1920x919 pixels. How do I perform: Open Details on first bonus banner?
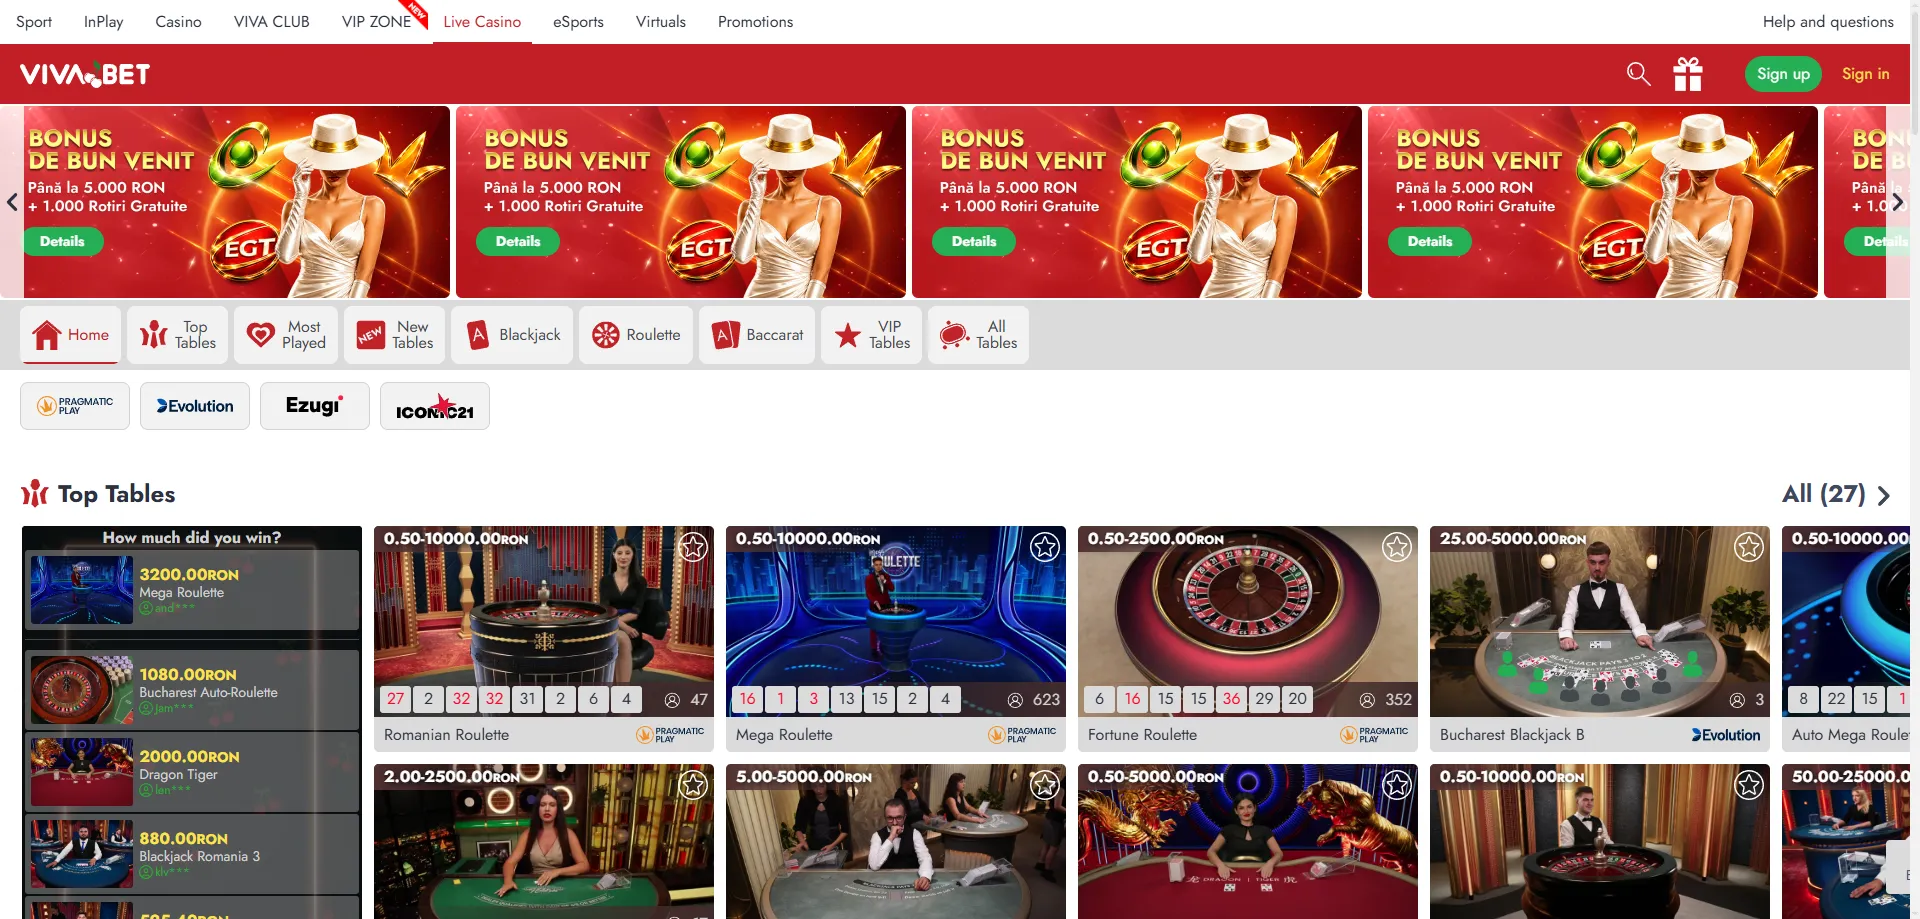click(62, 241)
